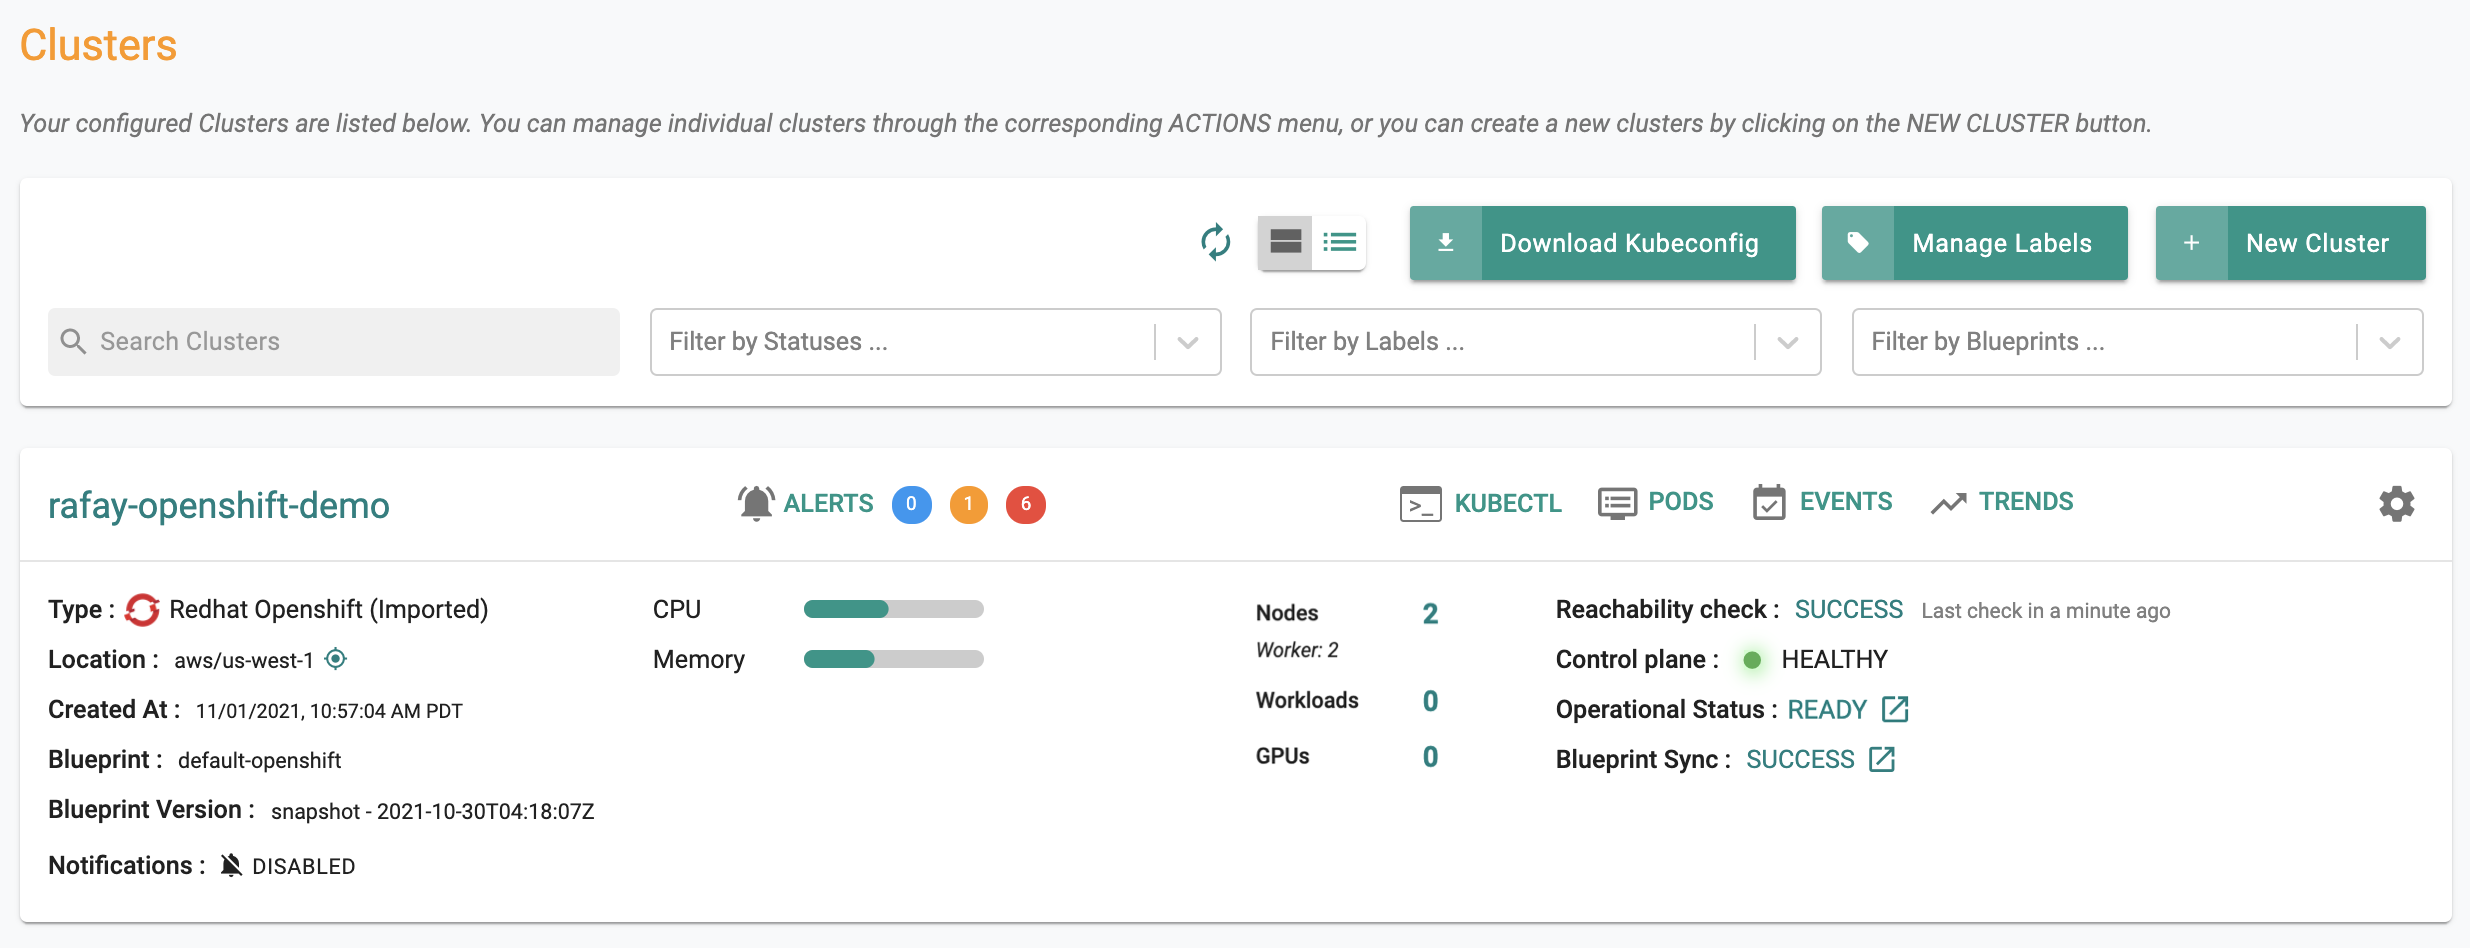Click the GPUs count 0
2470x948 pixels.
click(1430, 758)
